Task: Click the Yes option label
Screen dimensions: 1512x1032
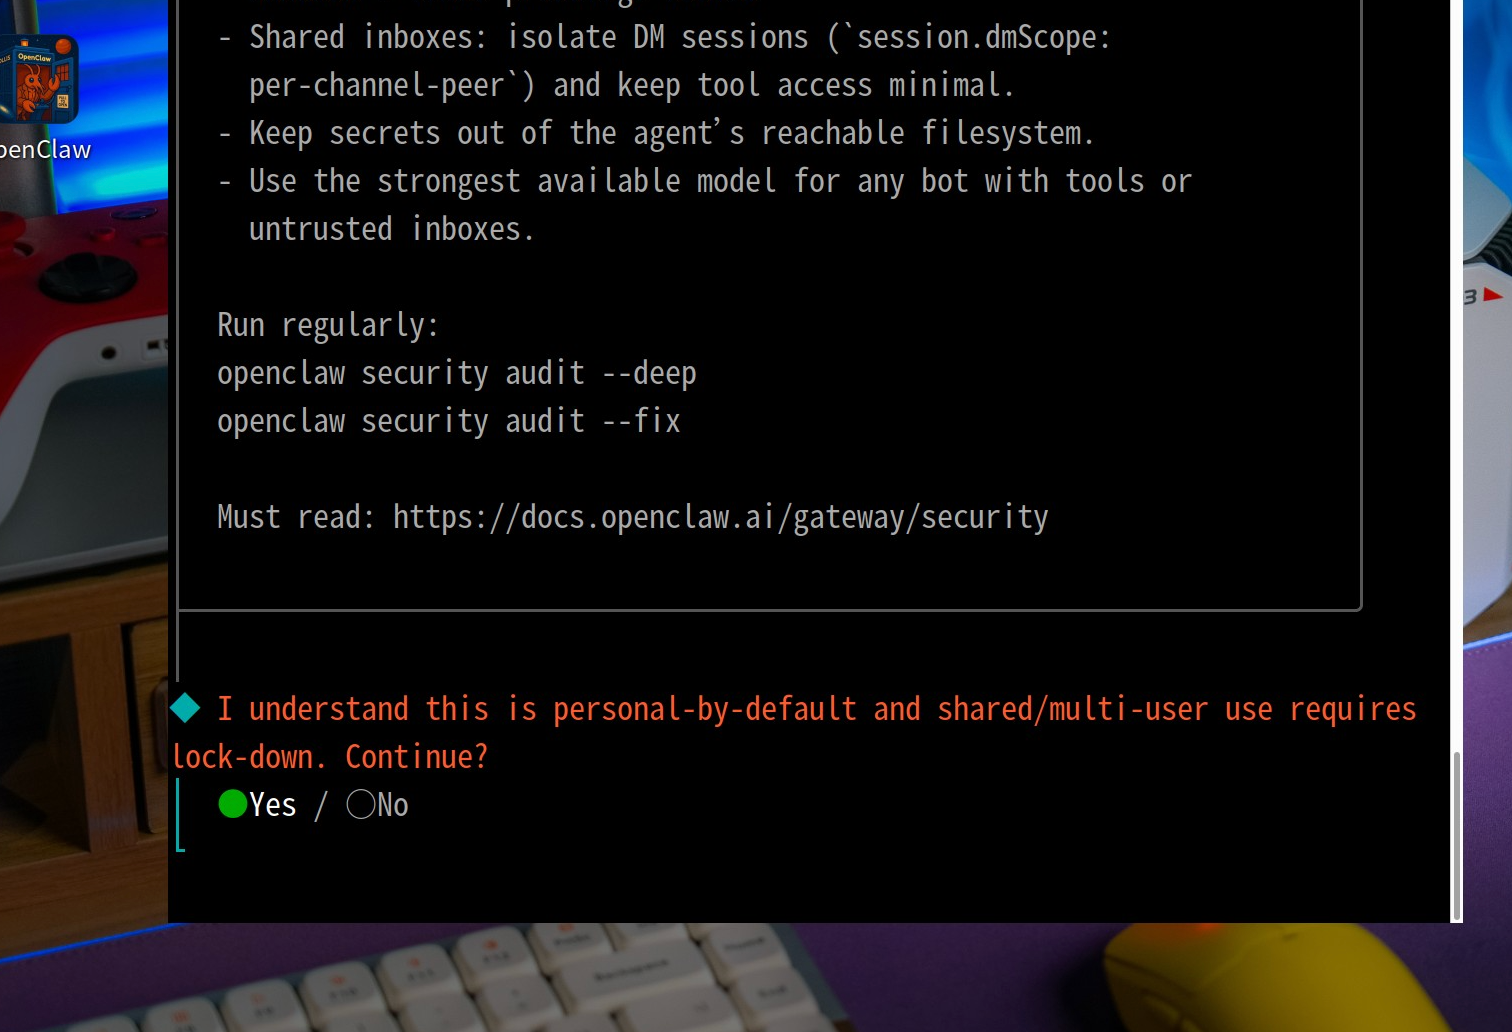Action: pyautogui.click(x=273, y=805)
